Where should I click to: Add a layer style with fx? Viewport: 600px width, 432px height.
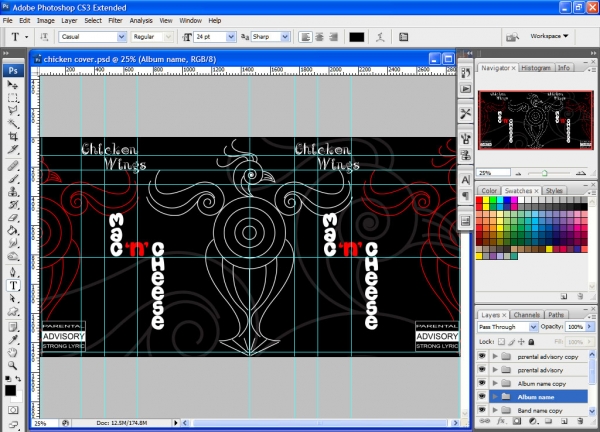(501, 421)
